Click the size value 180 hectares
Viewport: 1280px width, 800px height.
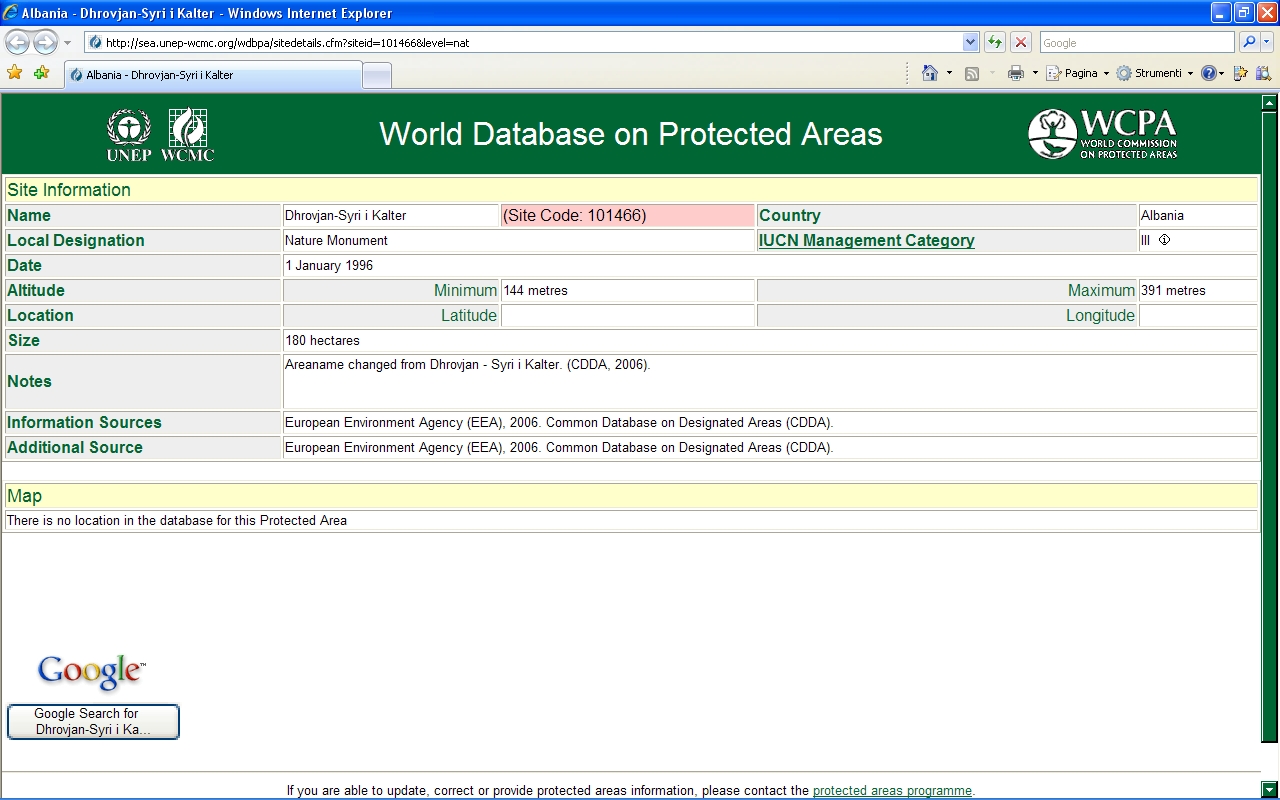pyautogui.click(x=322, y=340)
